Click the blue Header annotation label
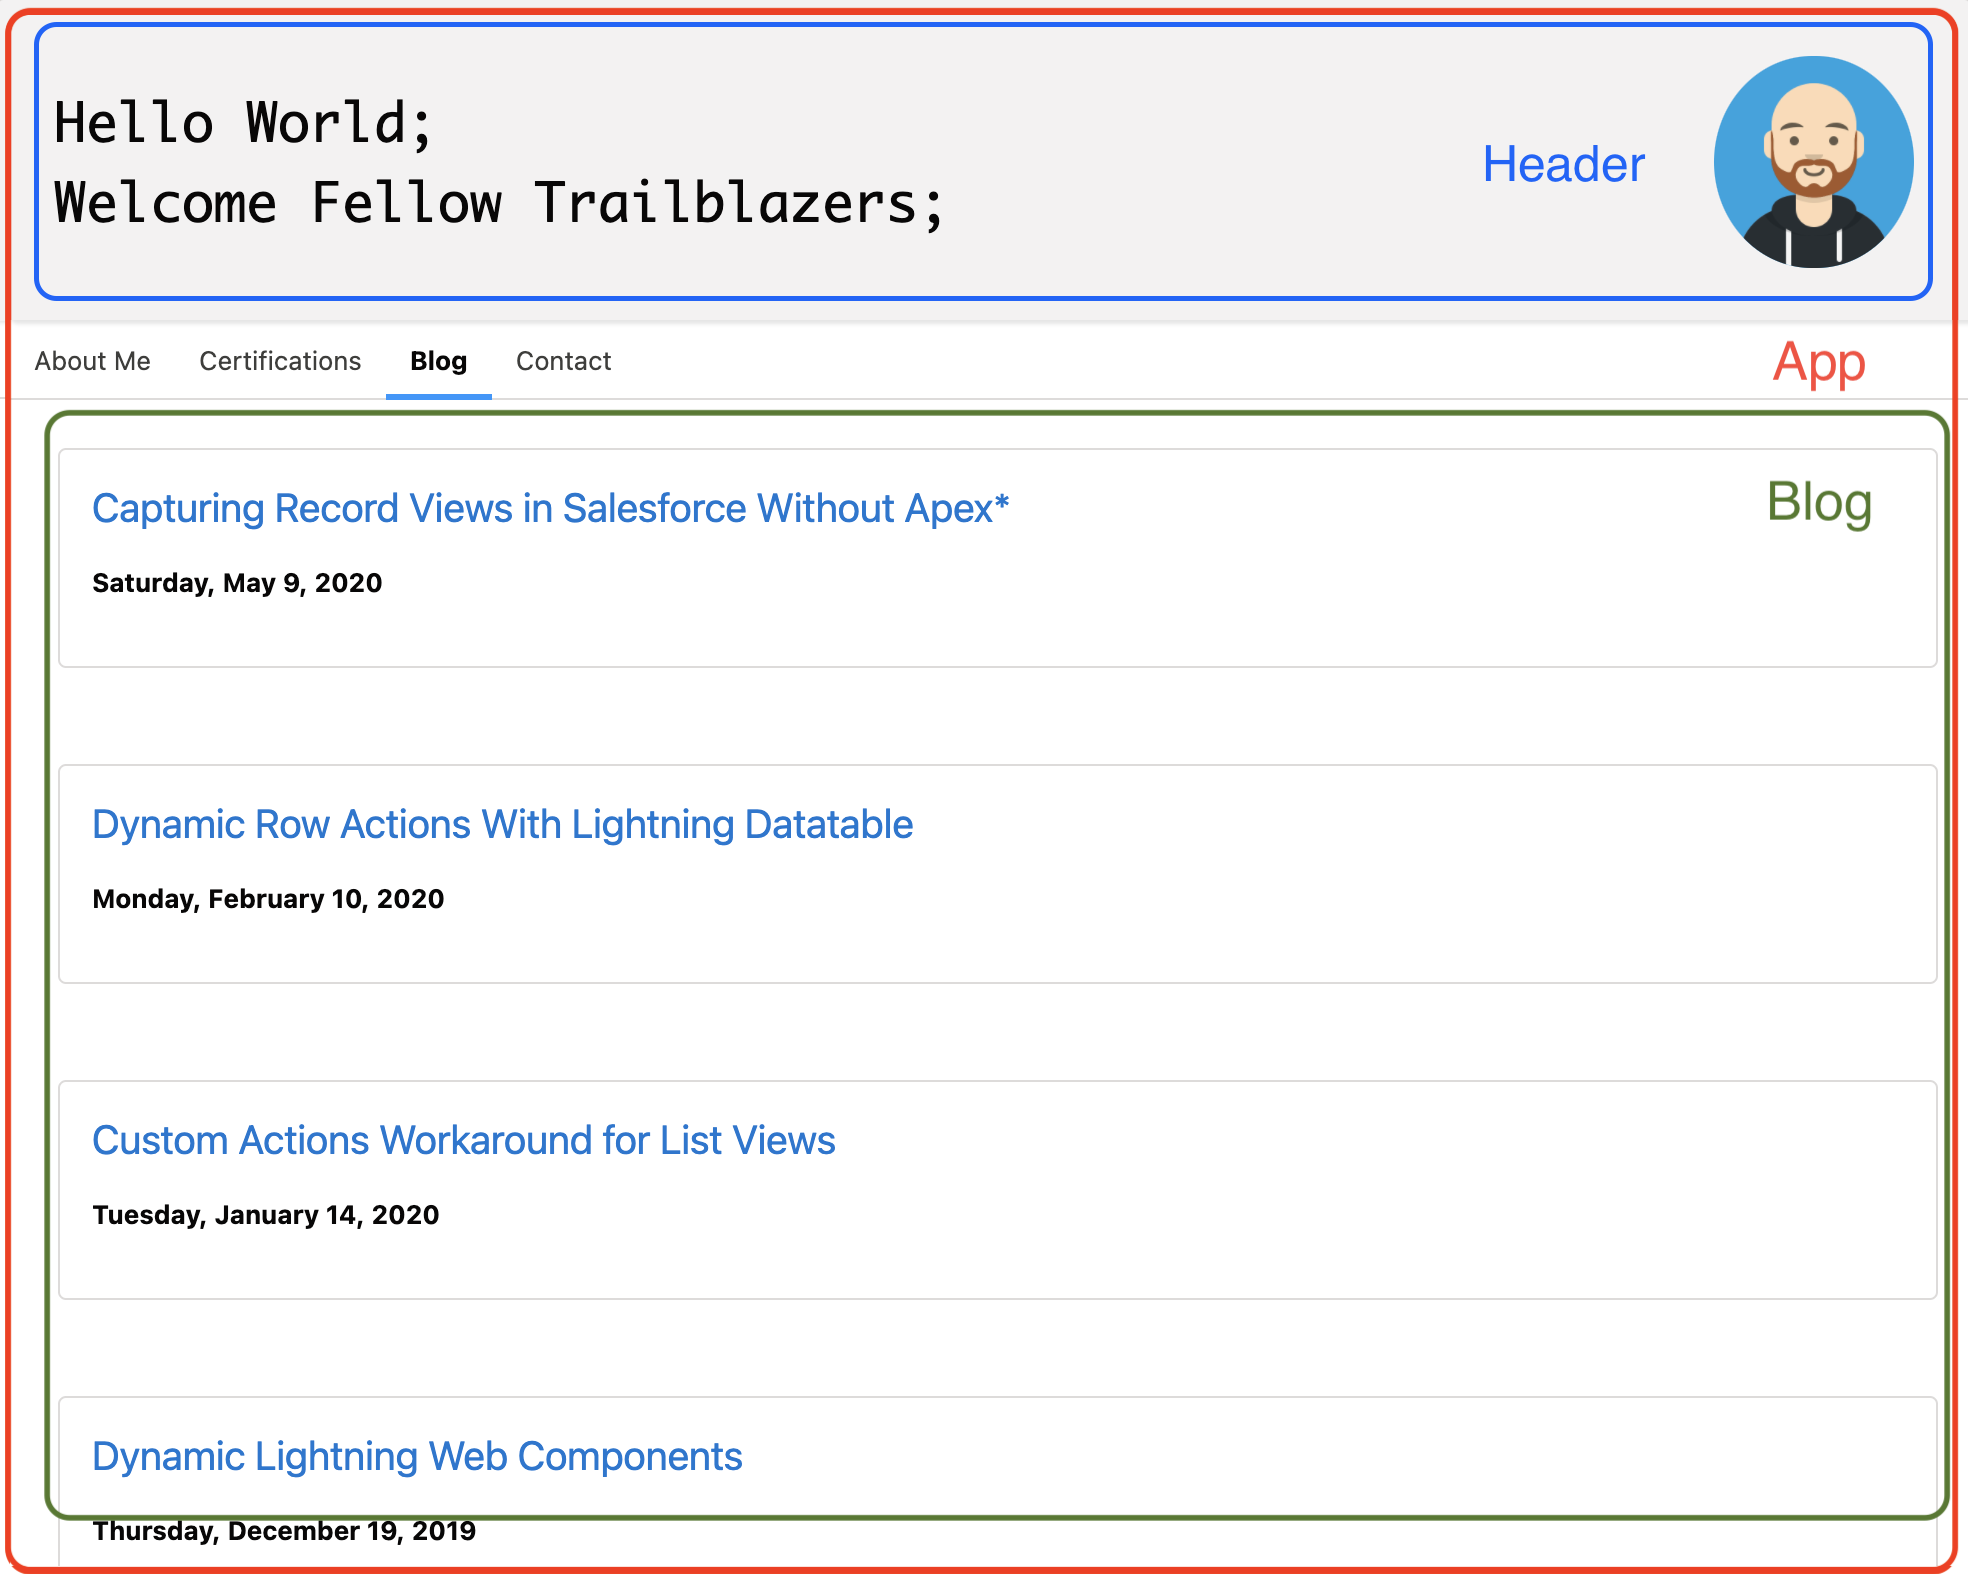Viewport: 1968px width, 1574px height. 1564,164
